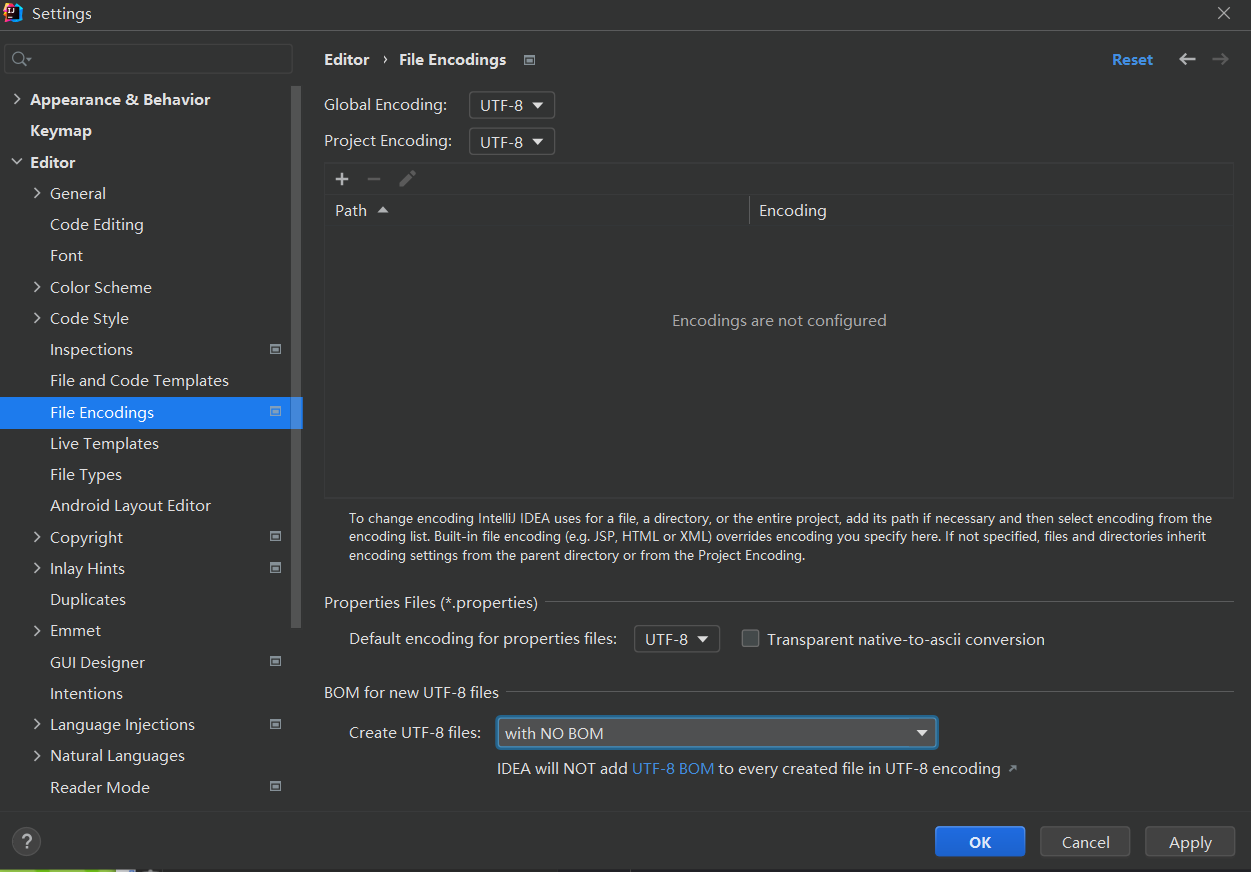The width and height of the screenshot is (1251, 872).
Task: Click Editor in the breadcrumb
Action: [347, 60]
